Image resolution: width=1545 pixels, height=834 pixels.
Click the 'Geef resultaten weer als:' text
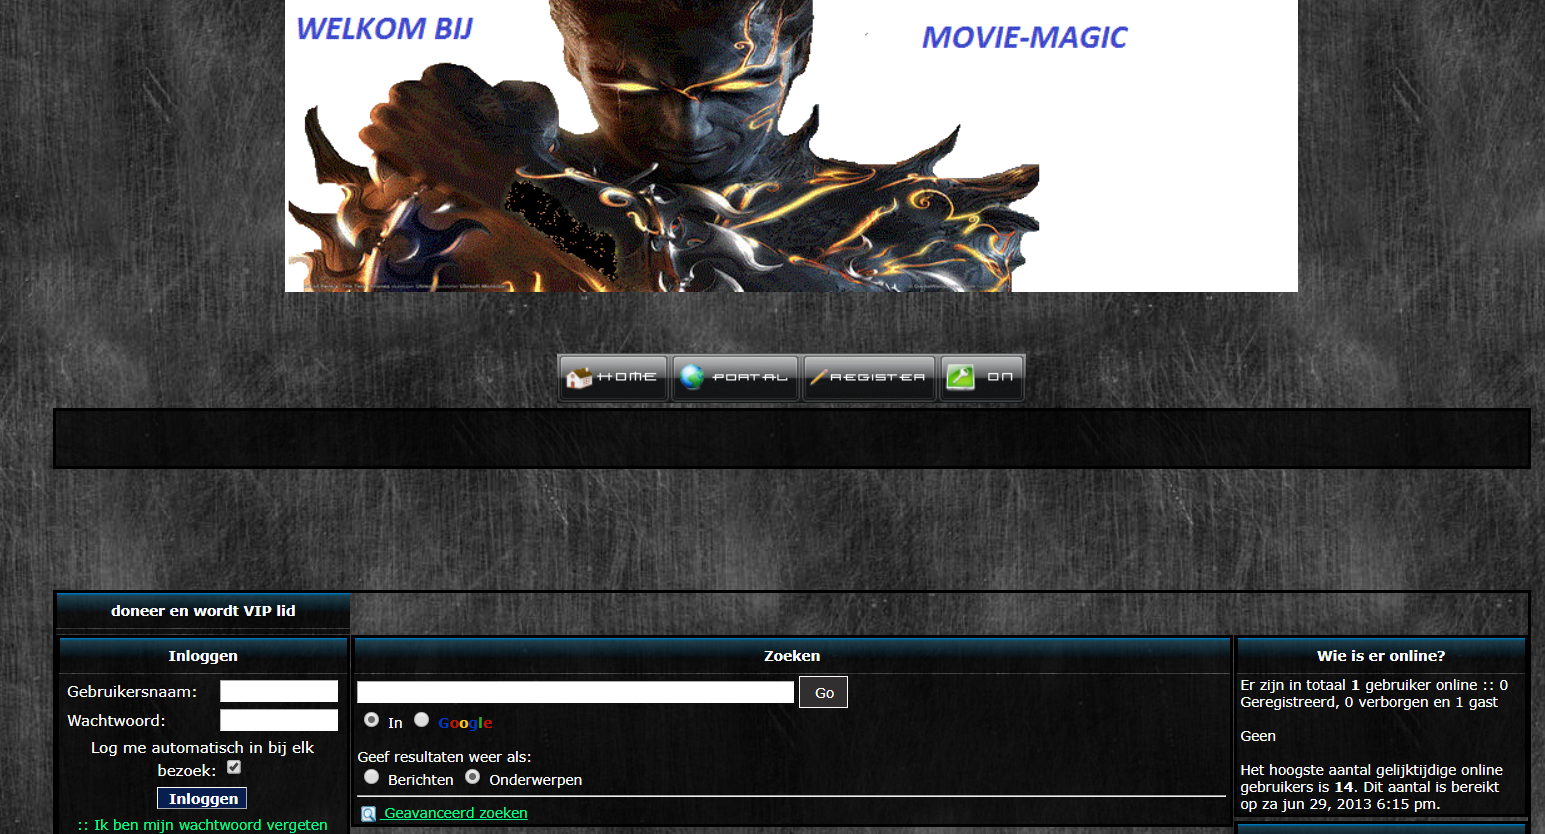pos(444,757)
